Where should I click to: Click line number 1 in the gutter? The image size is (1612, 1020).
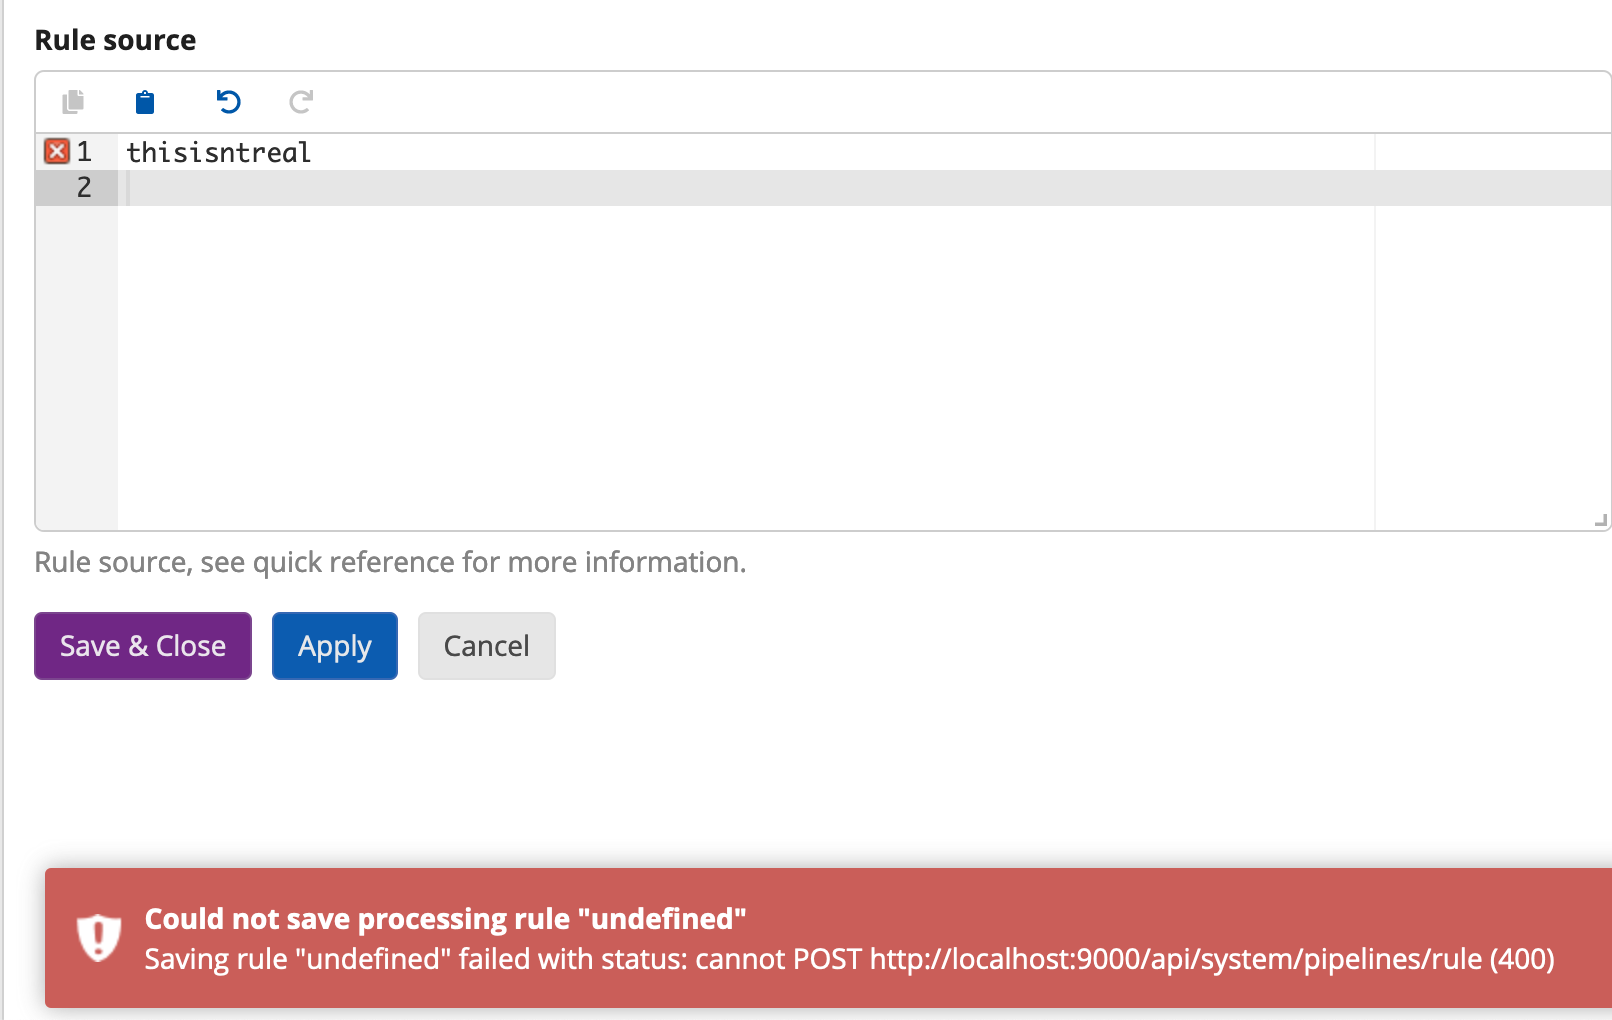coord(83,151)
